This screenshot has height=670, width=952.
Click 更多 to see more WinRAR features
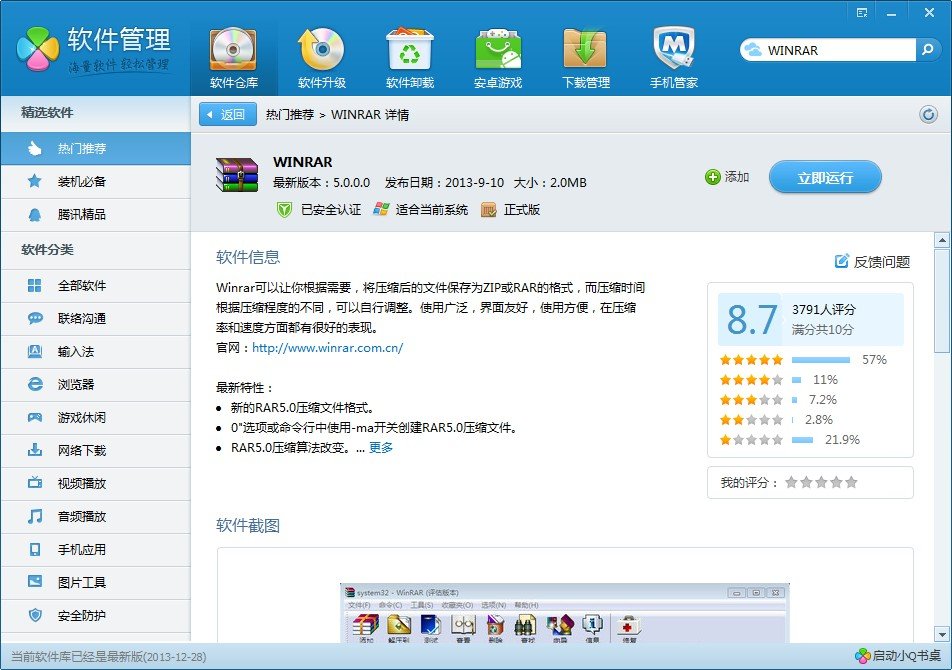[380, 446]
